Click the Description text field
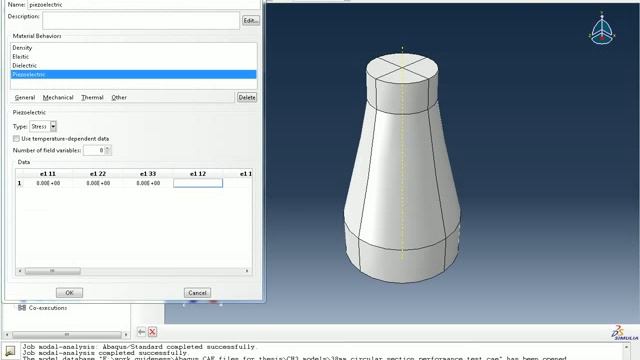Screen dimensions: 640x360 (x=141, y=20)
